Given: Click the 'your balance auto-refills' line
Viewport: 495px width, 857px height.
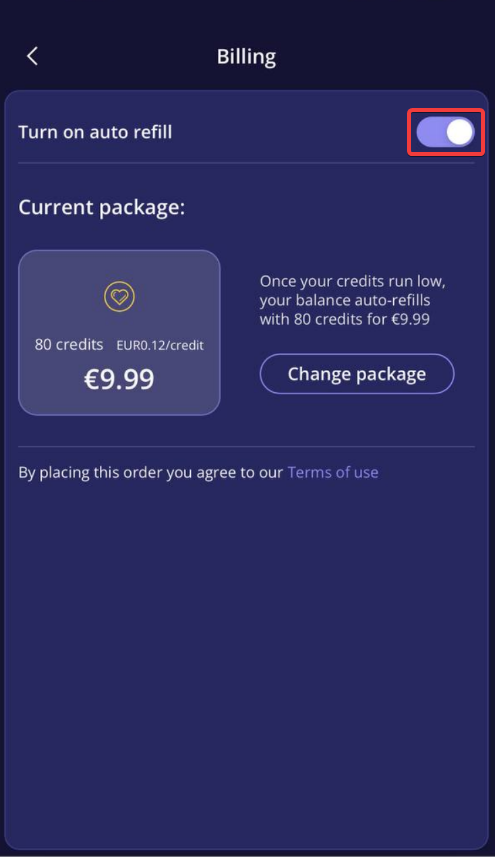Looking at the screenshot, I should [x=344, y=300].
